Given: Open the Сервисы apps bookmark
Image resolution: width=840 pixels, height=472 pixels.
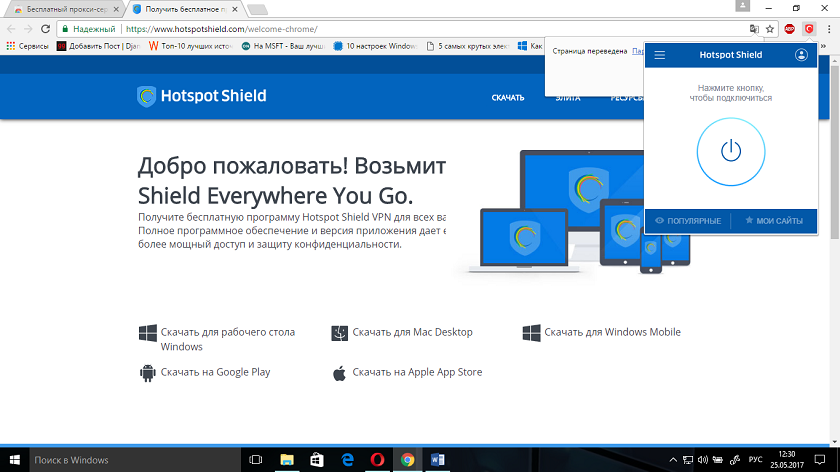Looking at the screenshot, I should coord(27,46).
